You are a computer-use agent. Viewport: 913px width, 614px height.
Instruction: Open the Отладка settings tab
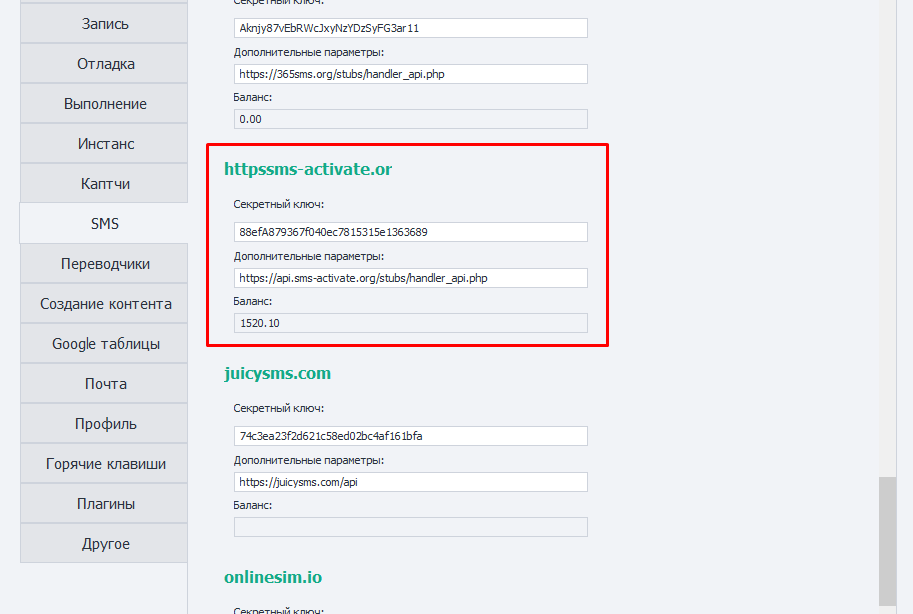(104, 63)
